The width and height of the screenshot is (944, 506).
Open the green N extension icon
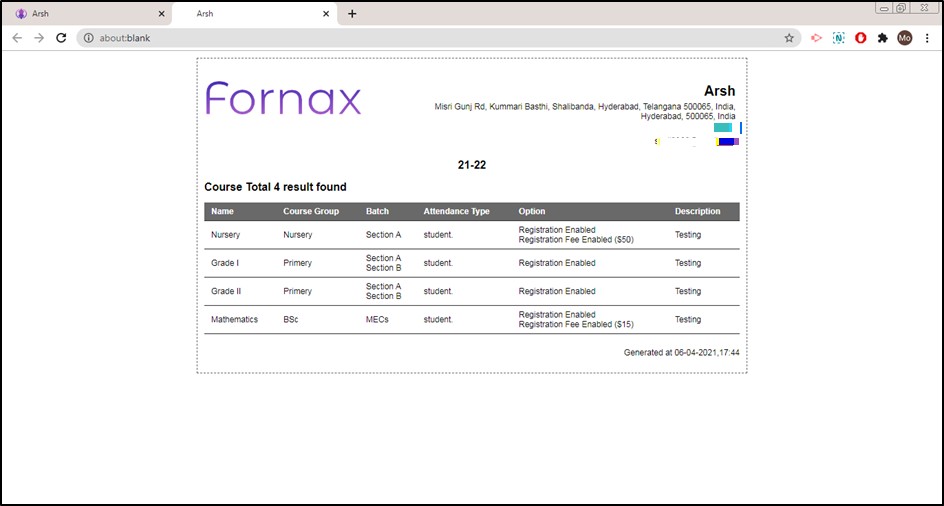(839, 38)
